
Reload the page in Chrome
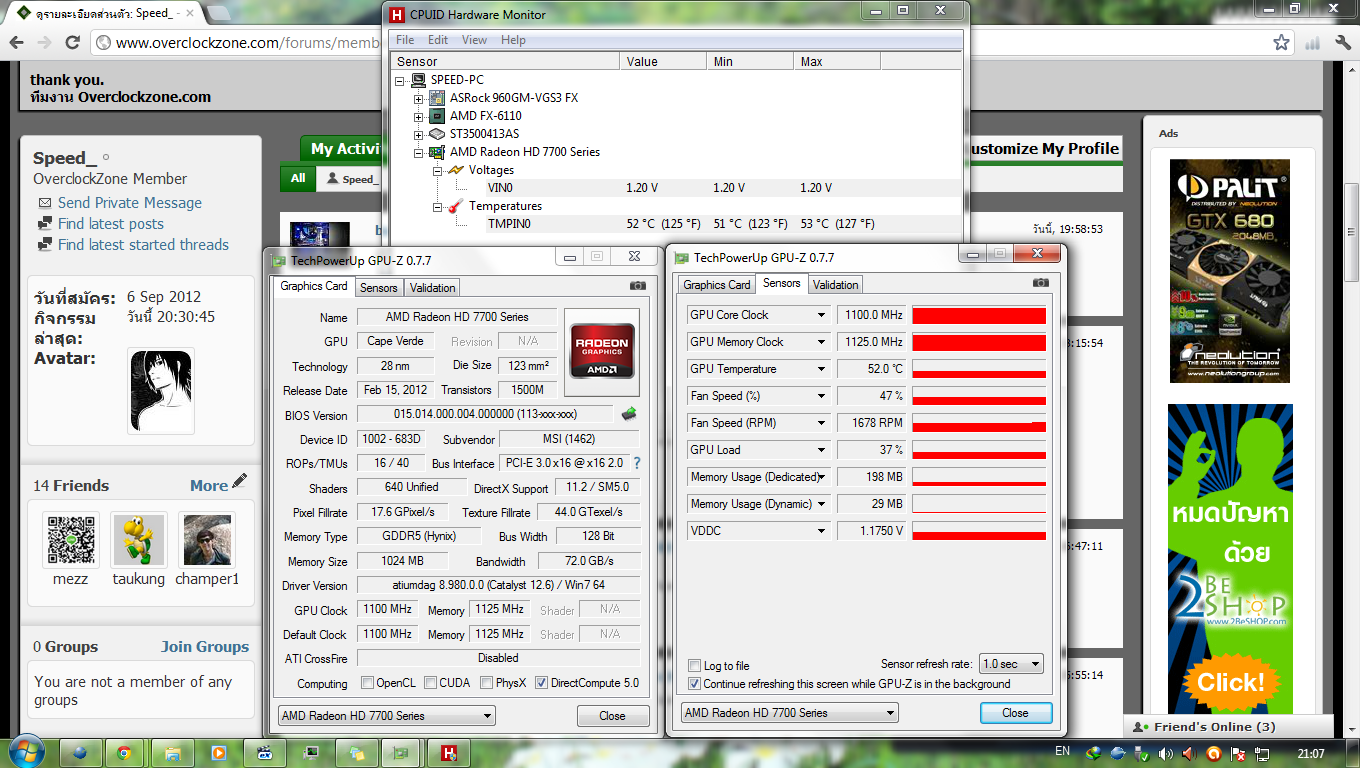(72, 42)
